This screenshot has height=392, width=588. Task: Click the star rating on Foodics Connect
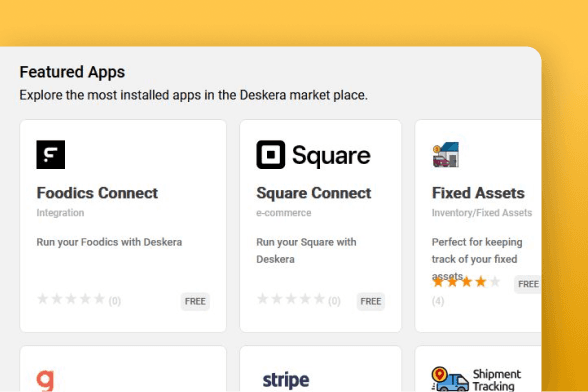[71, 299]
